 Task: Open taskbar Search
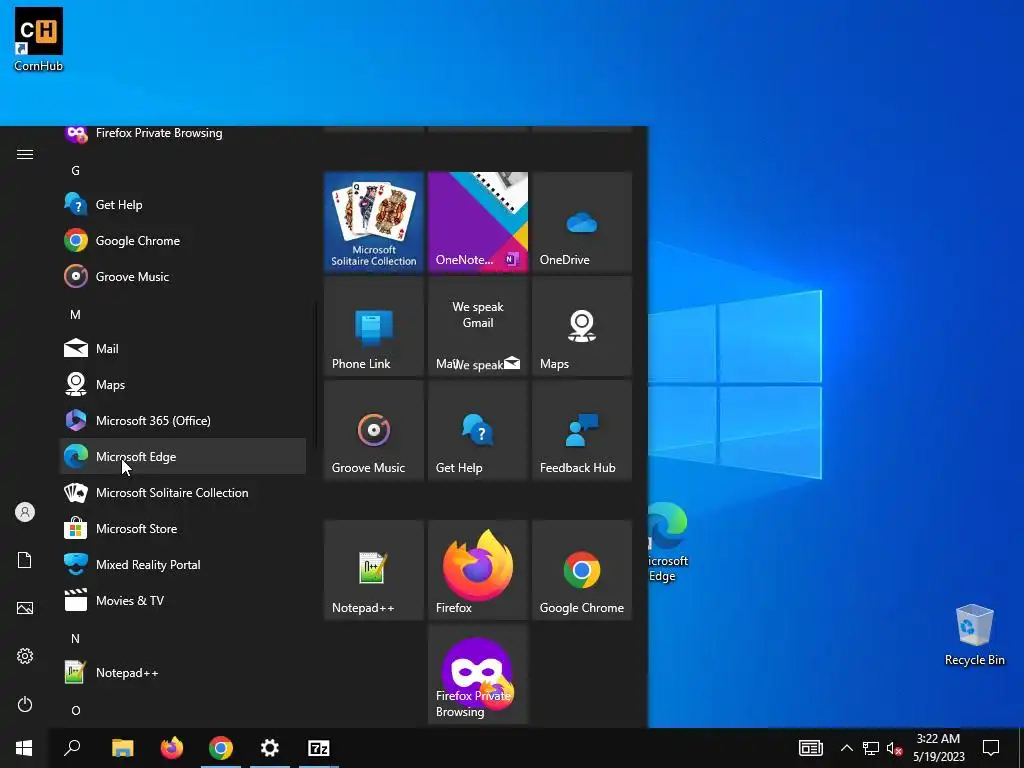(x=72, y=748)
